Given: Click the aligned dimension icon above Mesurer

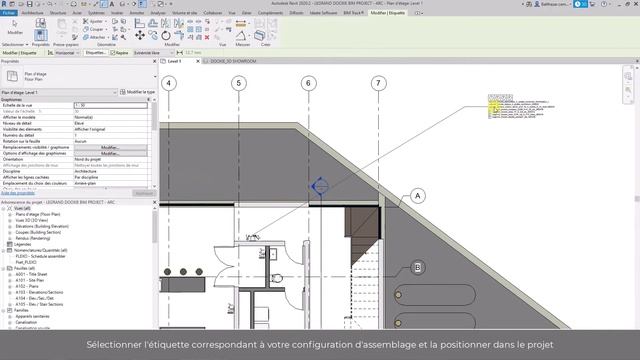Looking at the screenshot, I should (241, 23).
